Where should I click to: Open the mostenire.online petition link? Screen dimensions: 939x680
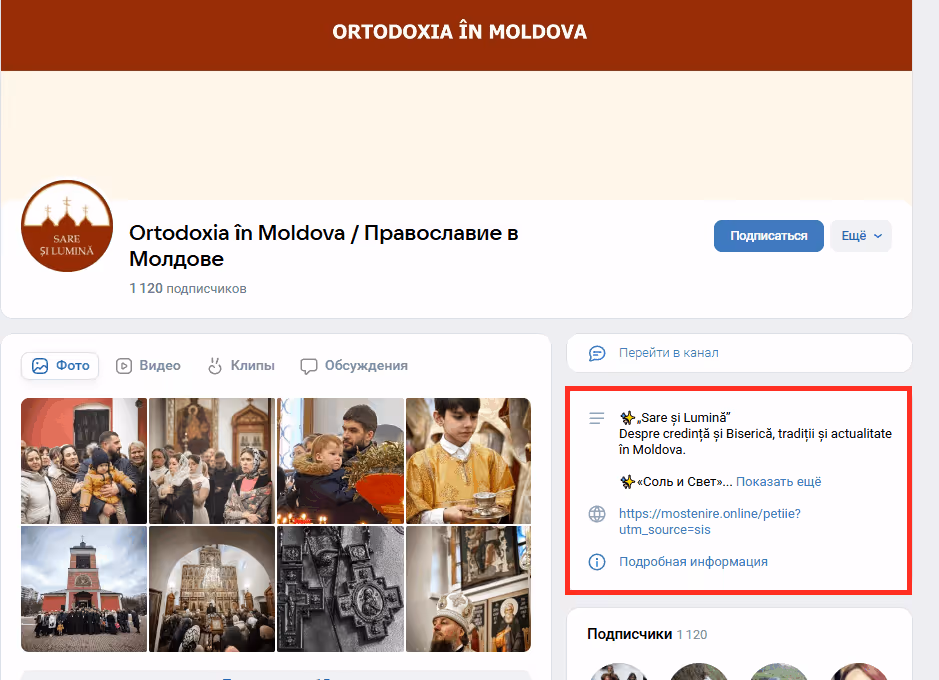[x=710, y=521]
